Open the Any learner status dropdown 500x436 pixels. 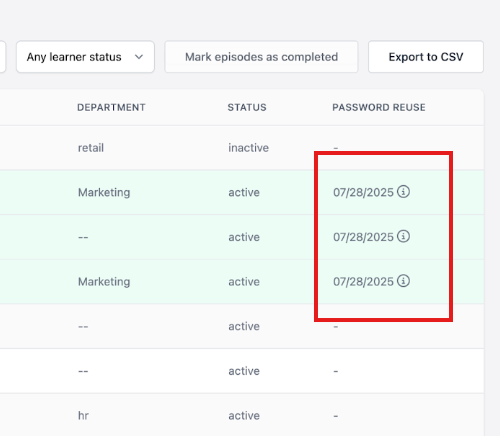click(x=85, y=57)
